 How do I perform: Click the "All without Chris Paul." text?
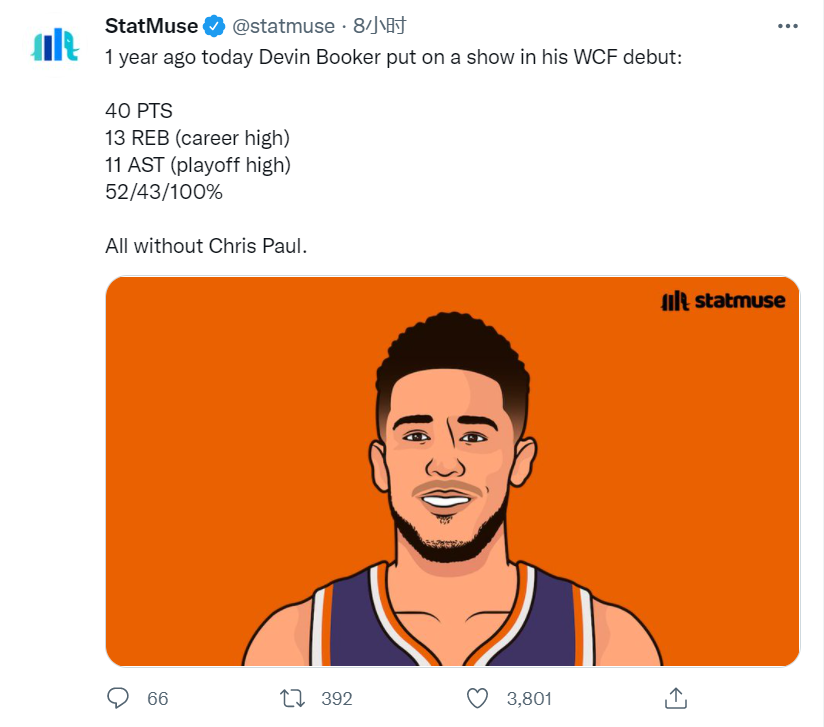pyautogui.click(x=206, y=246)
